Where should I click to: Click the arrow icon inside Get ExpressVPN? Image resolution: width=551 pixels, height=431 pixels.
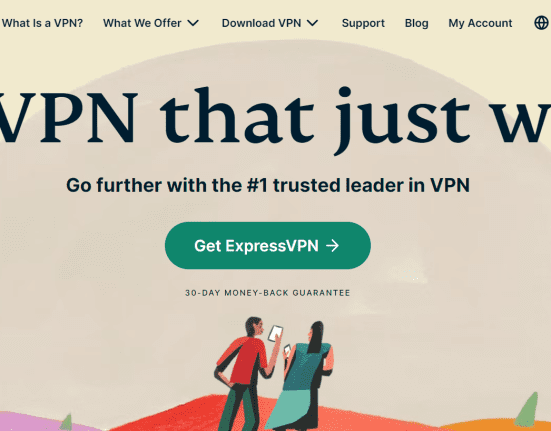pyautogui.click(x=332, y=246)
